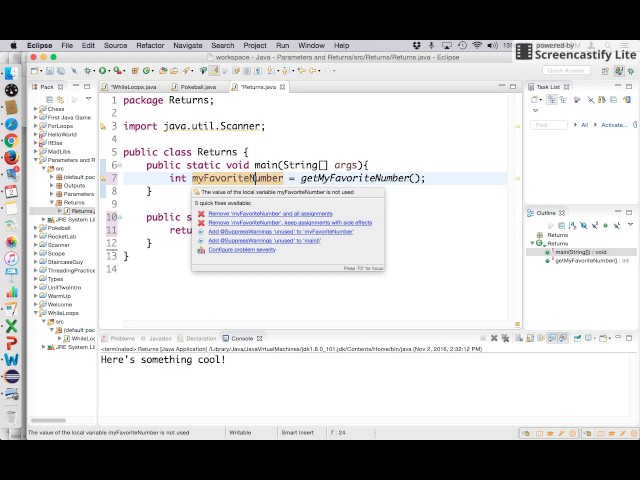Open Outline view menu triangle
This screenshot has height=480, width=640.
coord(630,224)
